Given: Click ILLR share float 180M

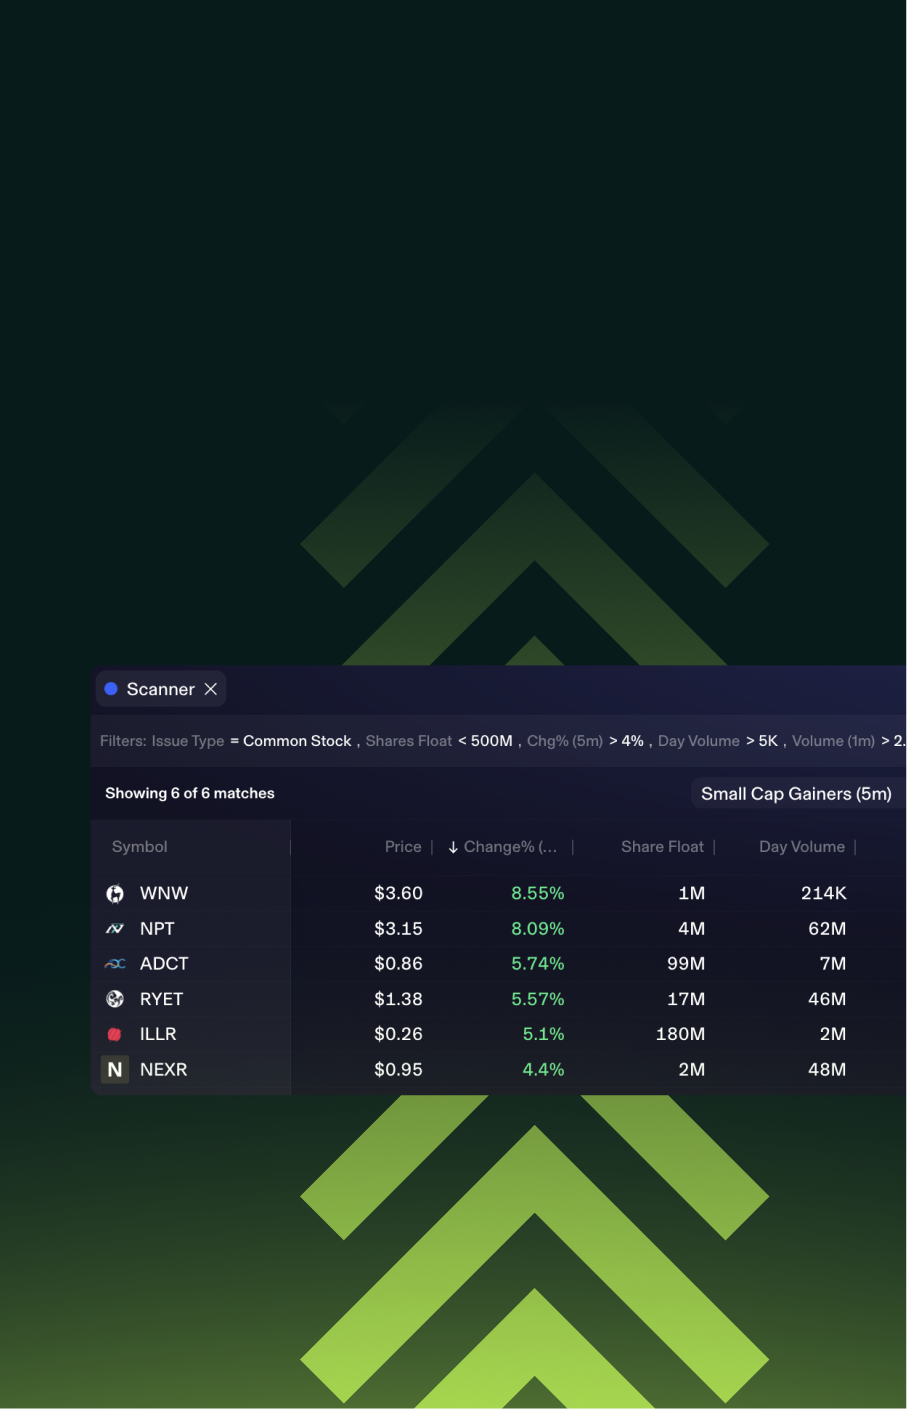Looking at the screenshot, I should click(680, 1034).
